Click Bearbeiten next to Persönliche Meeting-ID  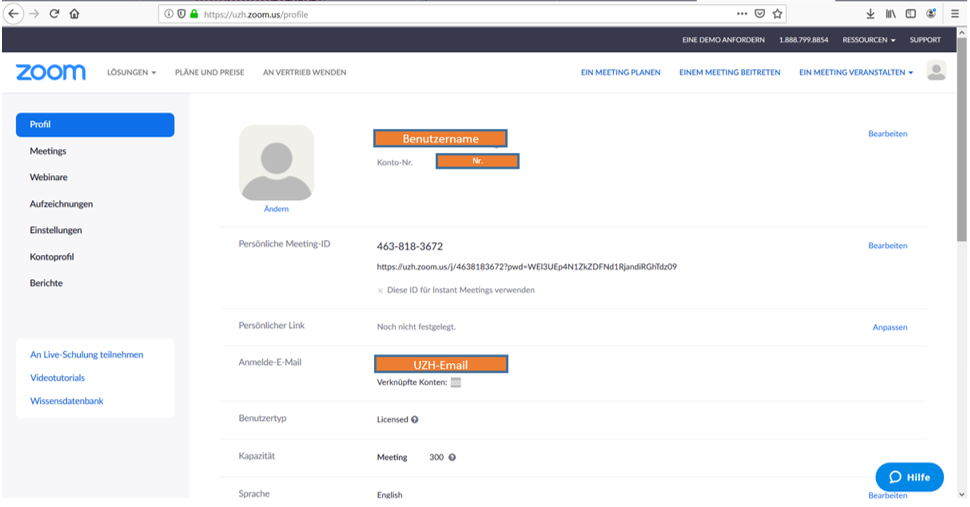point(887,246)
